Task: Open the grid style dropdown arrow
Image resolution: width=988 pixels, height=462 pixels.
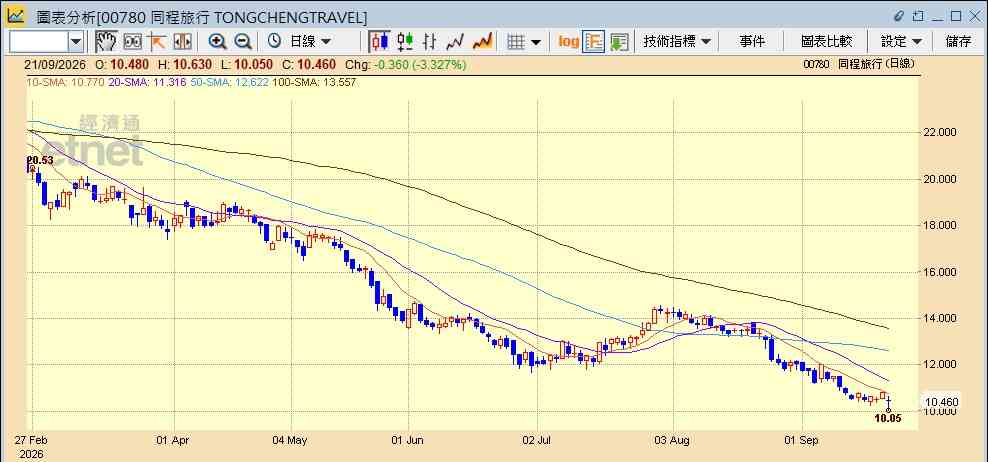Action: pyautogui.click(x=536, y=42)
